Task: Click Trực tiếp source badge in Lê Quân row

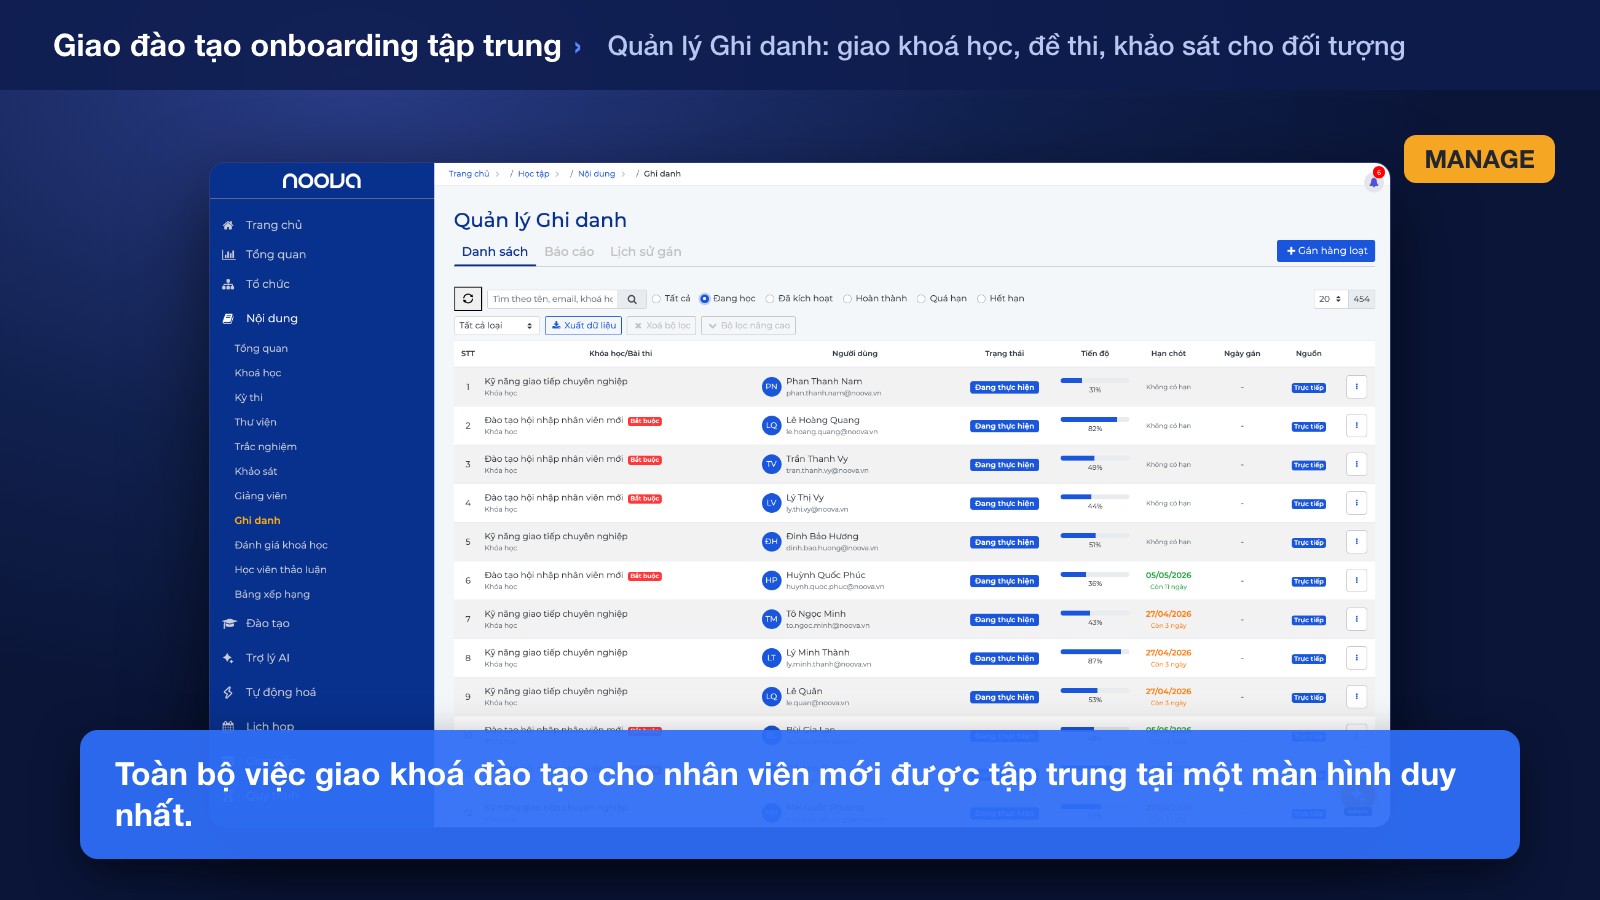Action: pyautogui.click(x=1309, y=697)
